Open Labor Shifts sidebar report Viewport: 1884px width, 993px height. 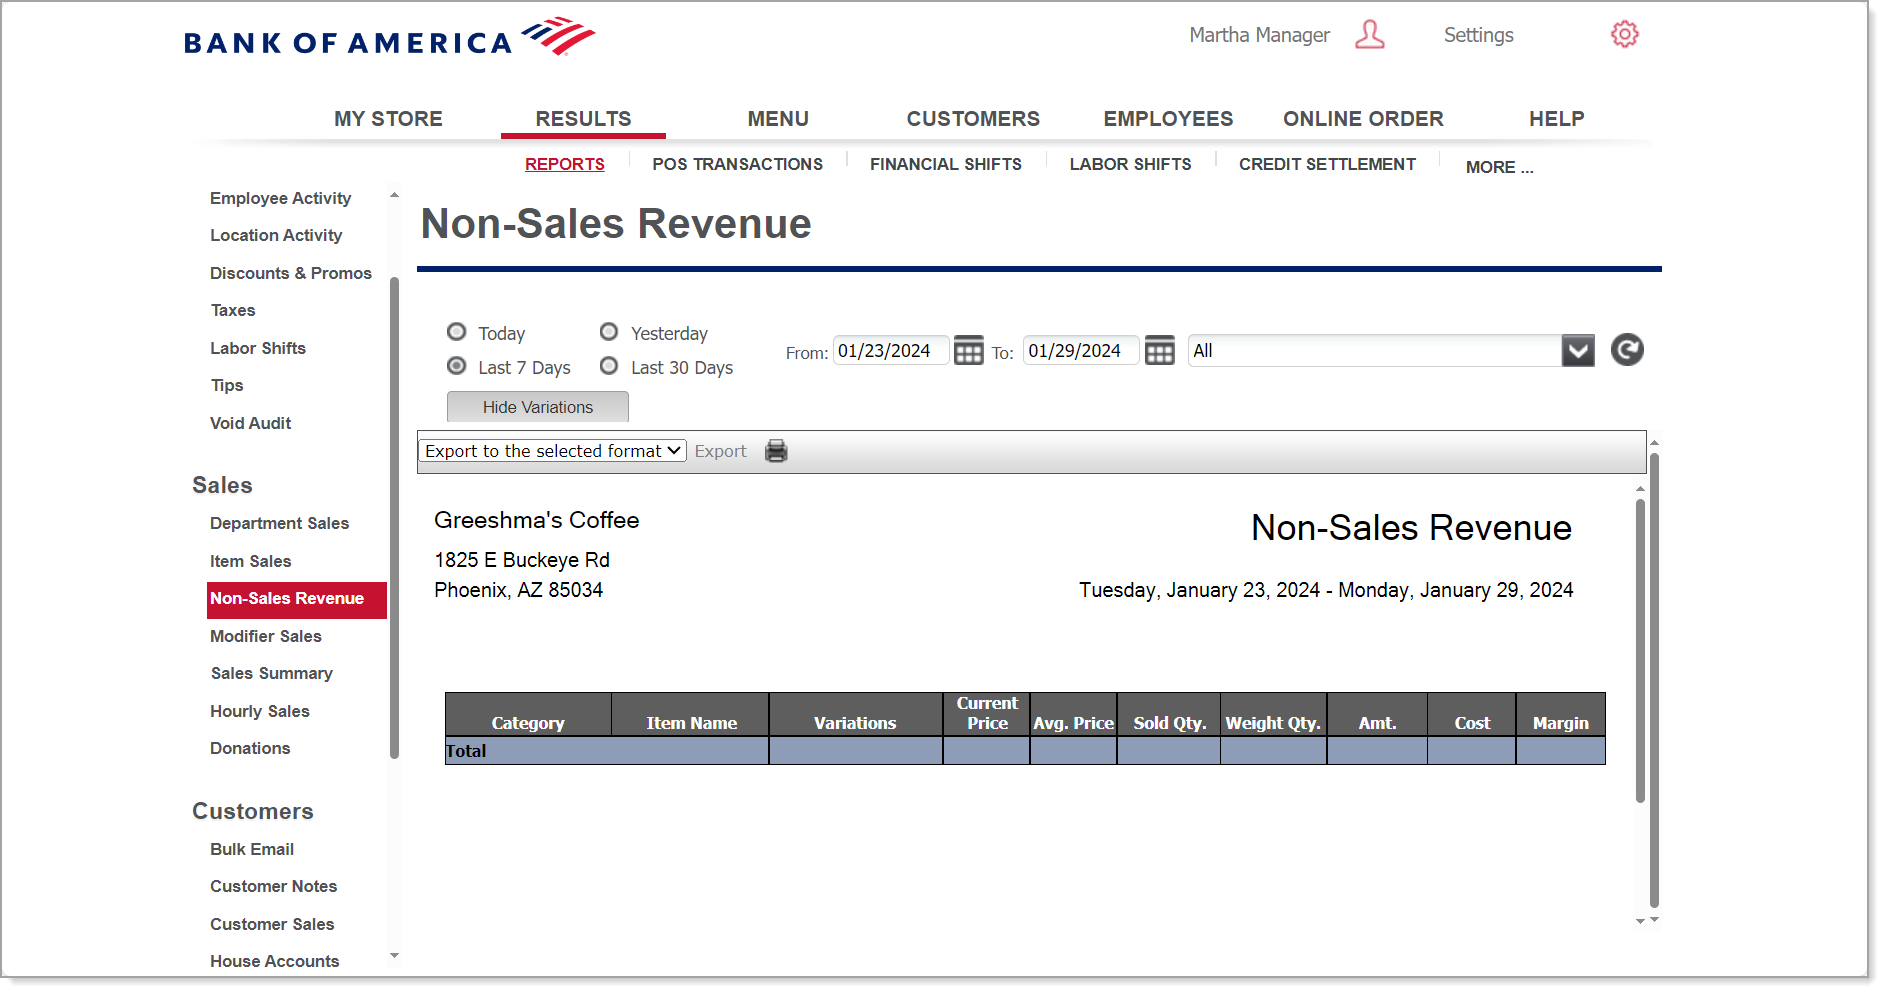[258, 348]
